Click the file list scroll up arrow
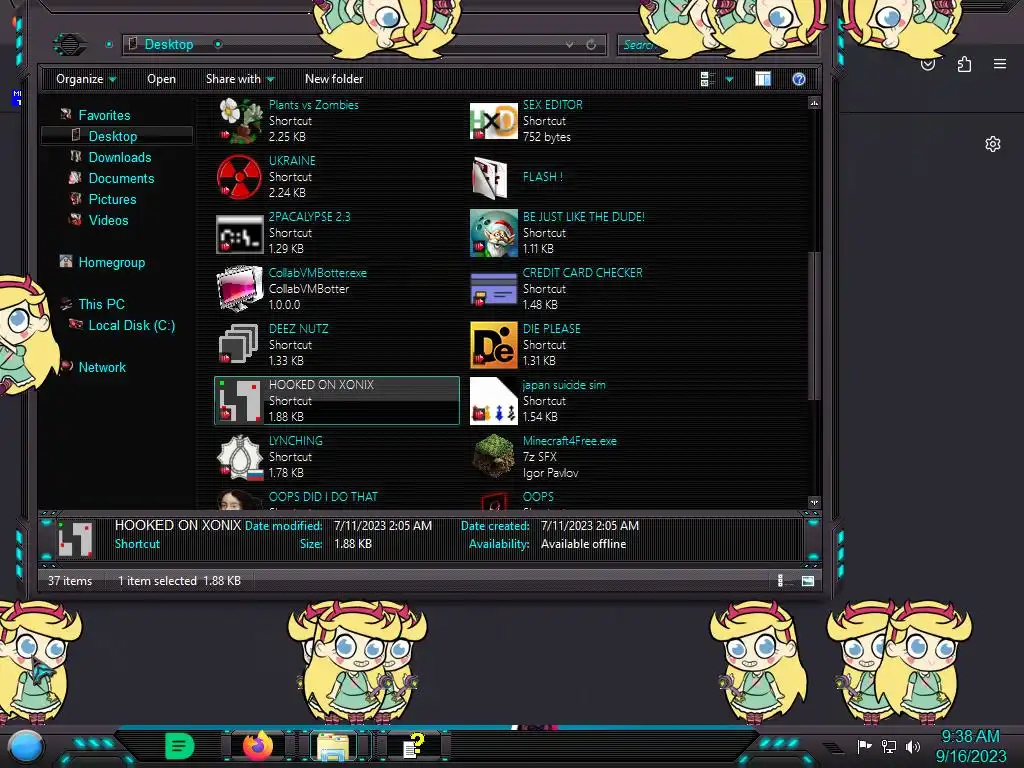1024x768 pixels. pos(814,103)
